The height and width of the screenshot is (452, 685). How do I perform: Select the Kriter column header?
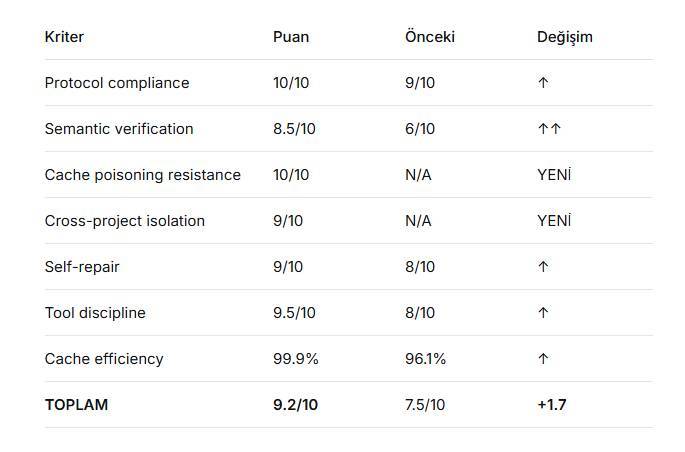[x=64, y=37]
